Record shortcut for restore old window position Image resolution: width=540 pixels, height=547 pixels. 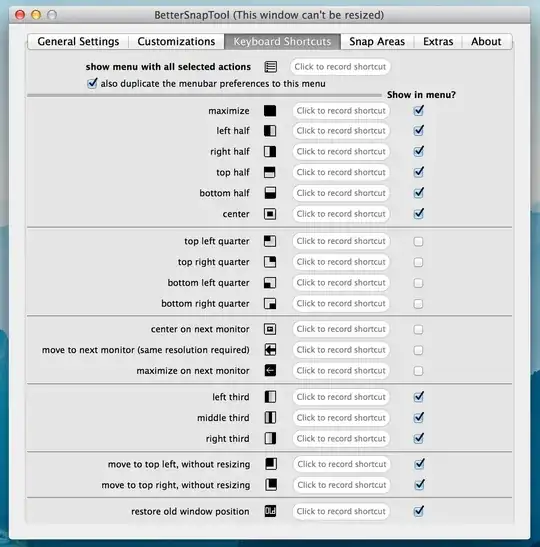pos(341,511)
